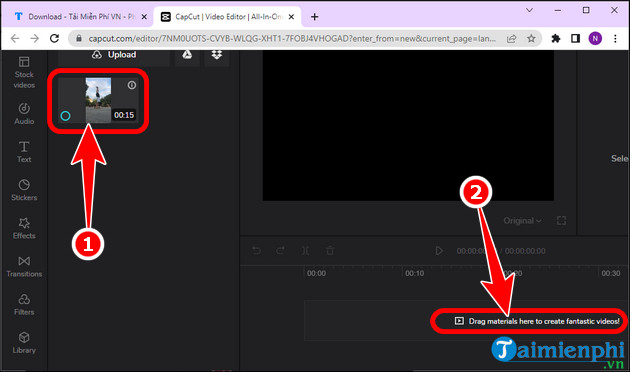Open the Library sidebar panel
The image size is (630, 372).
point(24,343)
